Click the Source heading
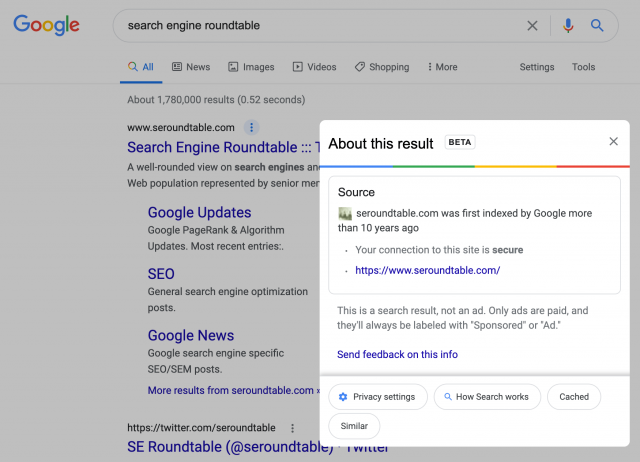The height and width of the screenshot is (462, 640). pyautogui.click(x=356, y=192)
